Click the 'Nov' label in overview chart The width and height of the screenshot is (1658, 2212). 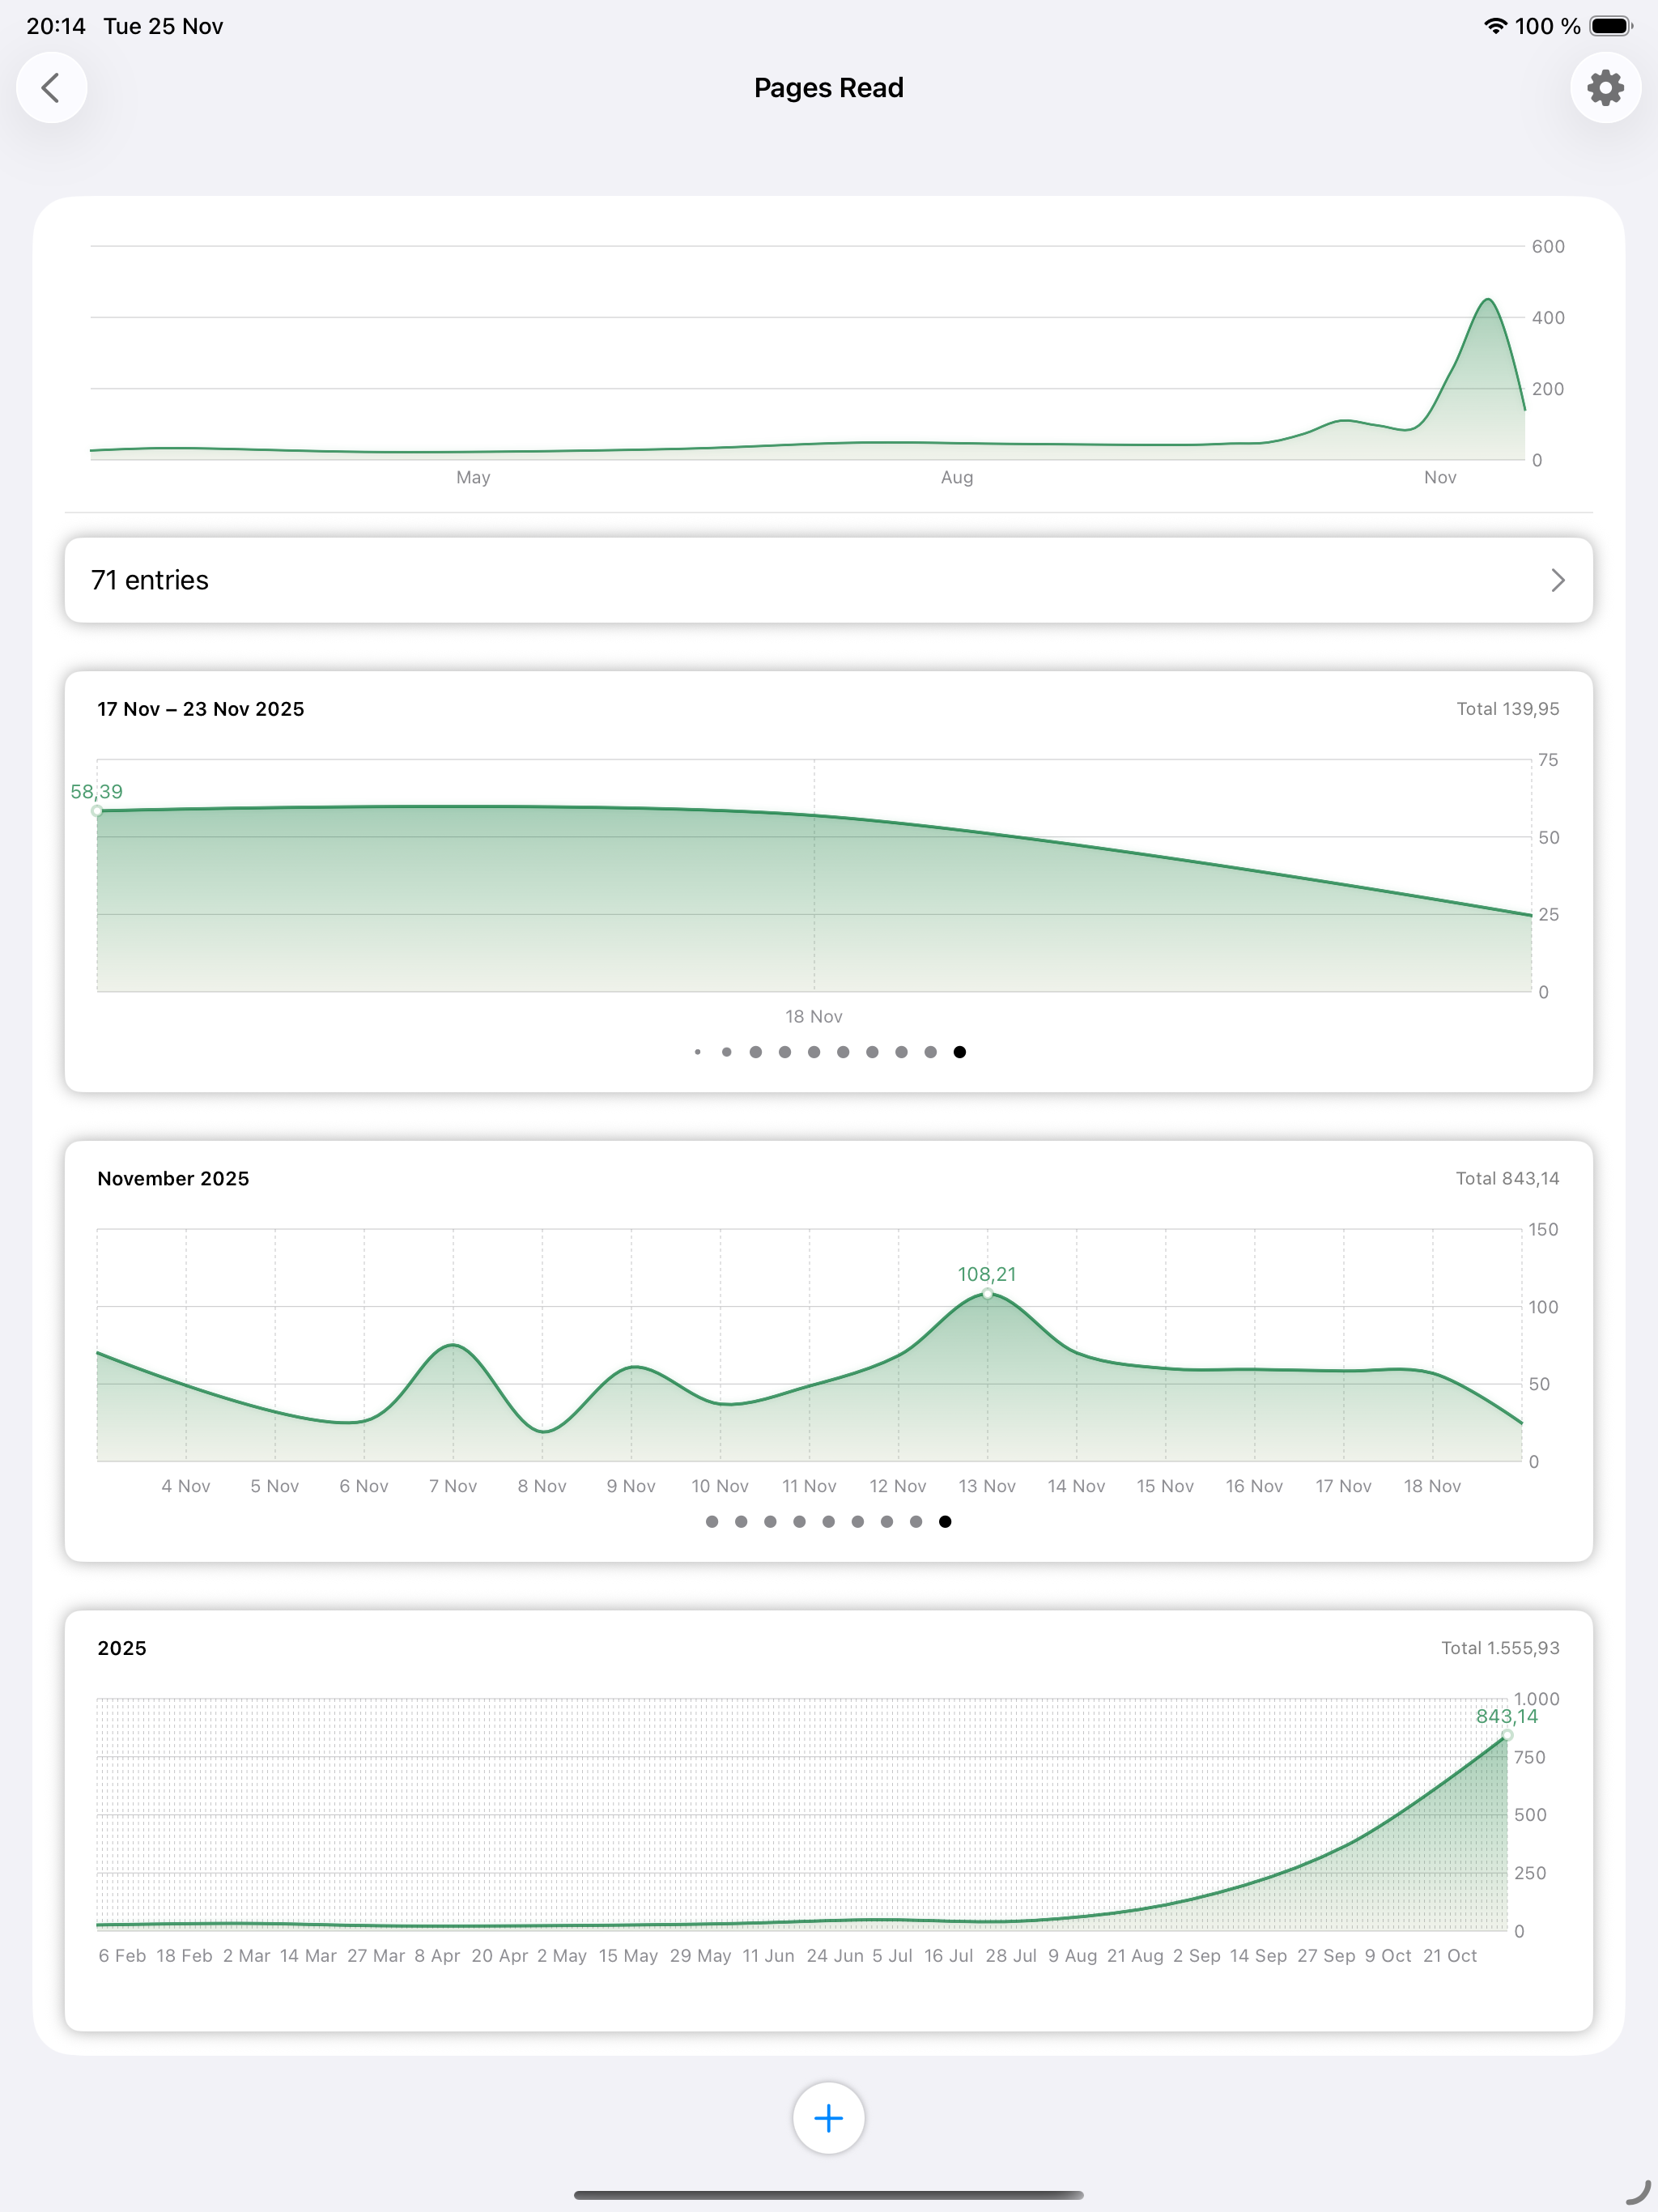coord(1440,478)
